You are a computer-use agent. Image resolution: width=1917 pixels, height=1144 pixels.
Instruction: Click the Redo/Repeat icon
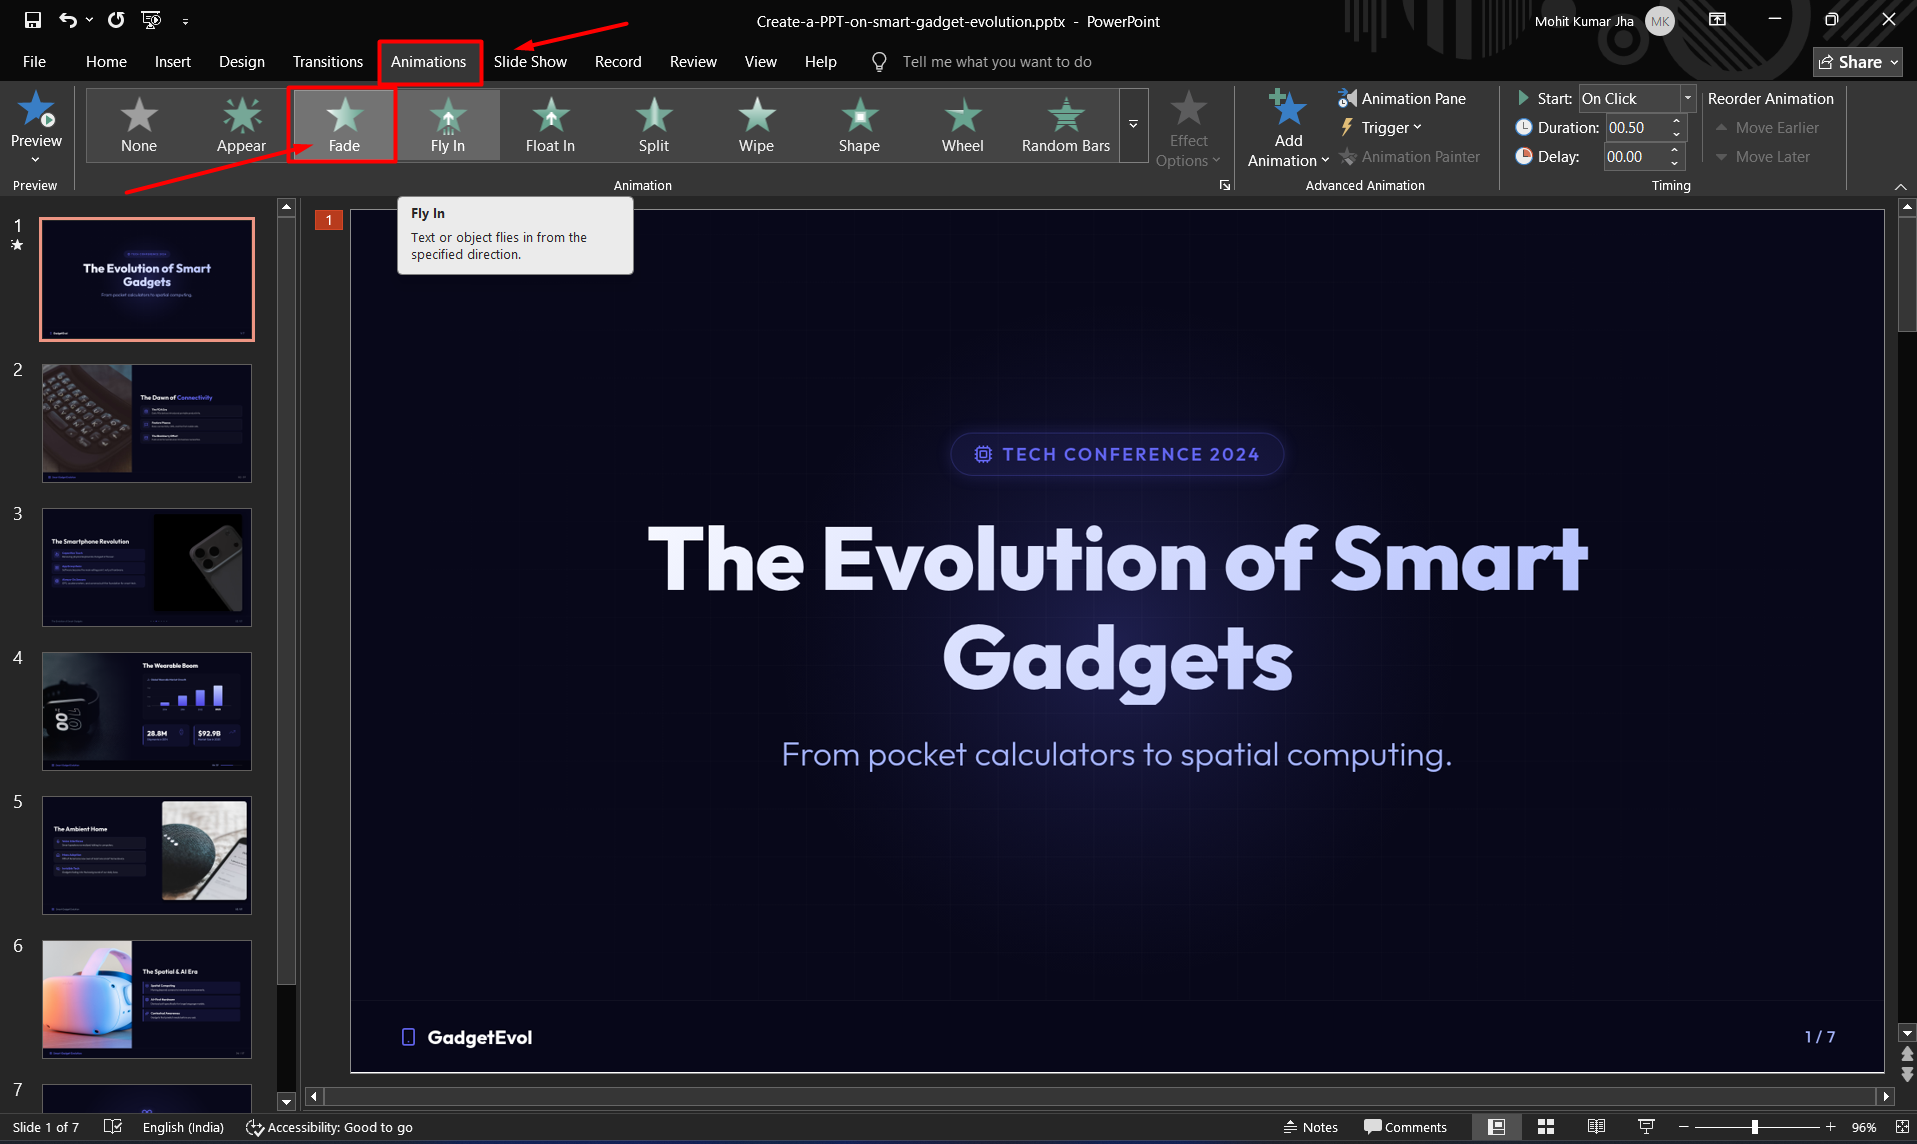[x=116, y=20]
